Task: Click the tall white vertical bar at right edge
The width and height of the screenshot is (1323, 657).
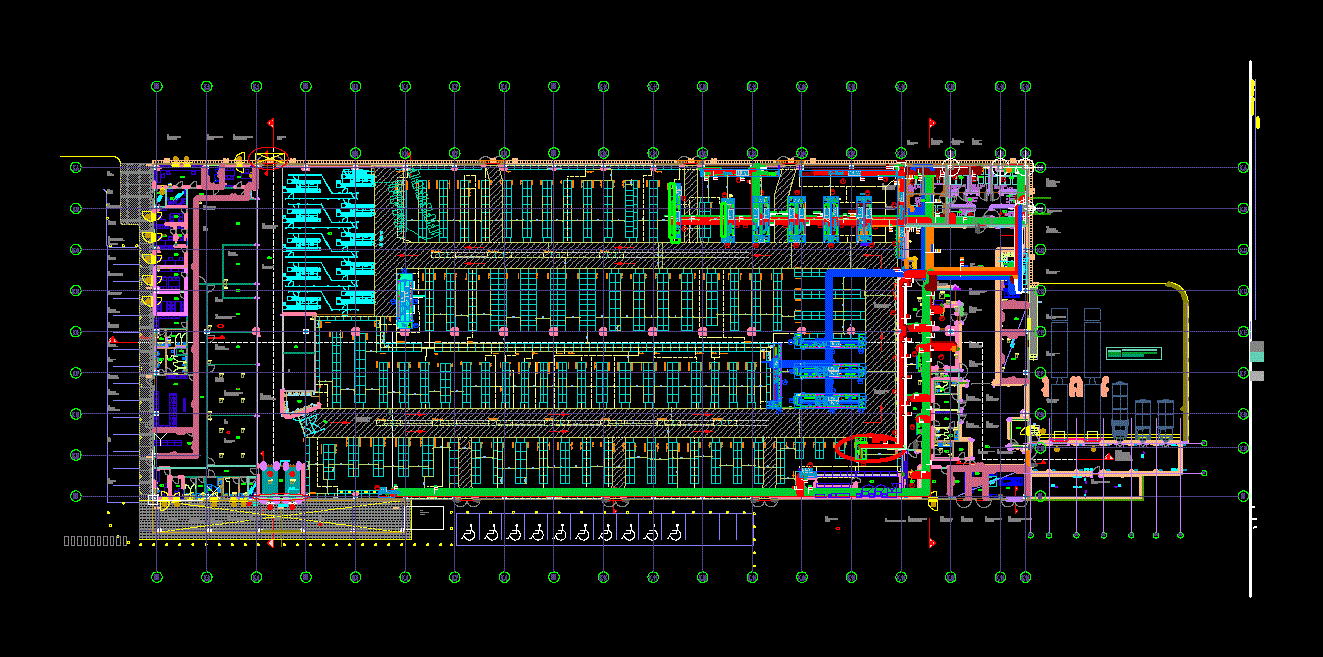Action: (1250, 450)
